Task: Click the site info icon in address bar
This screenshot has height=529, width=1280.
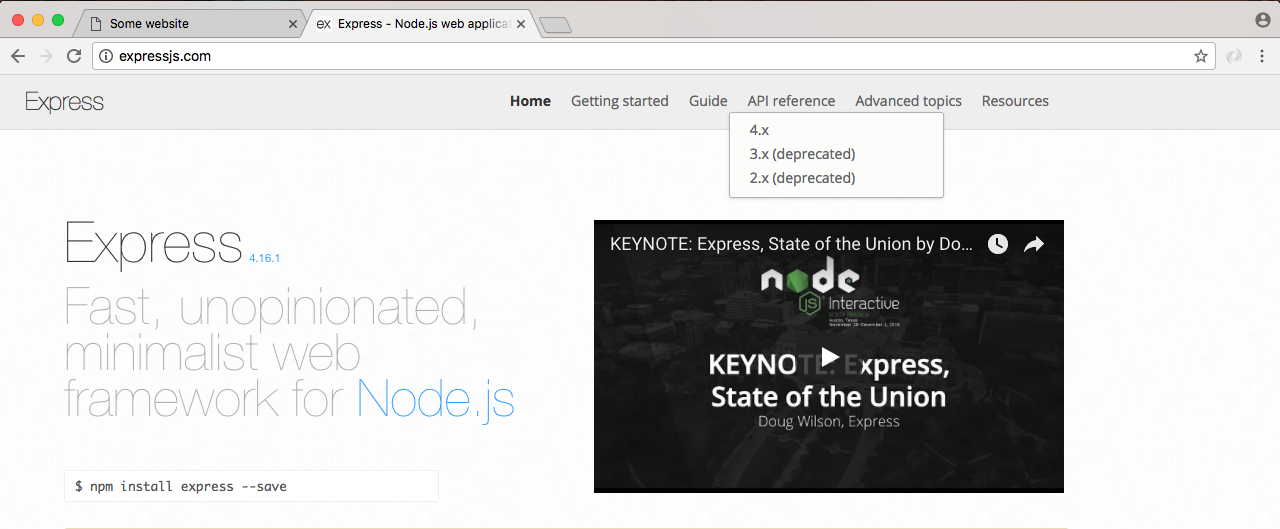Action: tap(106, 56)
